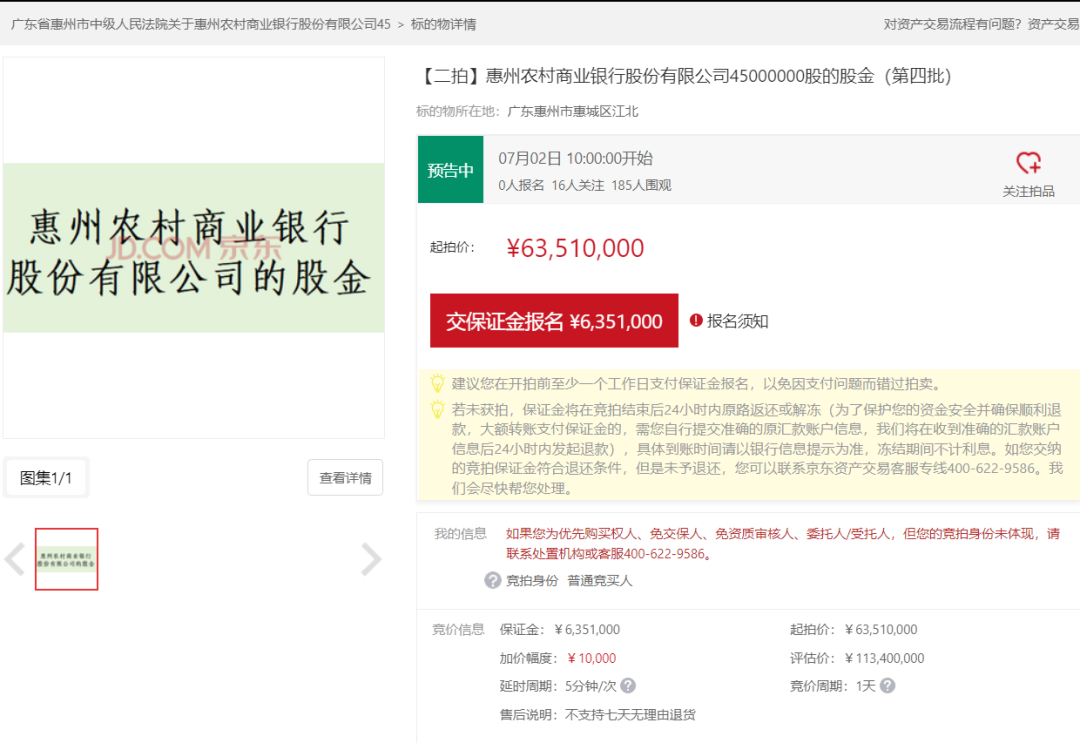
Task: Click the red notice about 优先购买权人
Action: point(783,543)
